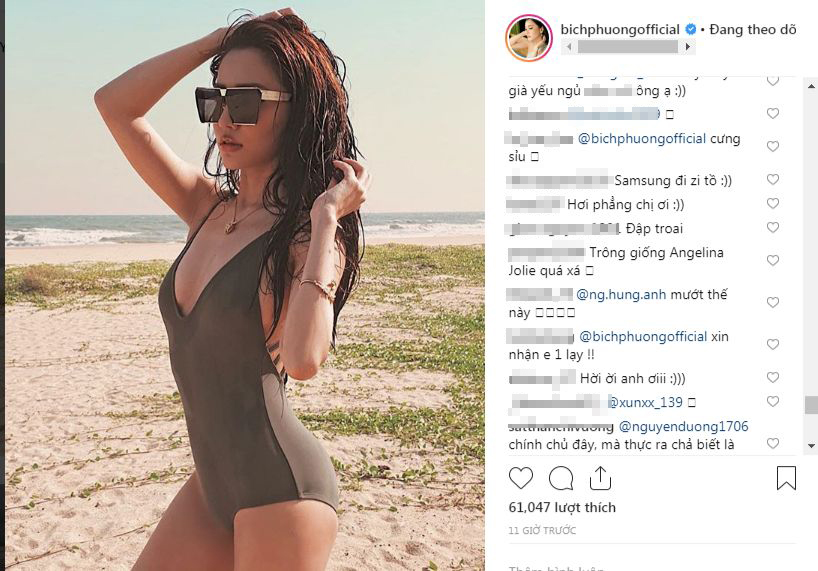The height and width of the screenshot is (571, 818).
Task: Click the right arrow under the username
Action: (x=688, y=47)
